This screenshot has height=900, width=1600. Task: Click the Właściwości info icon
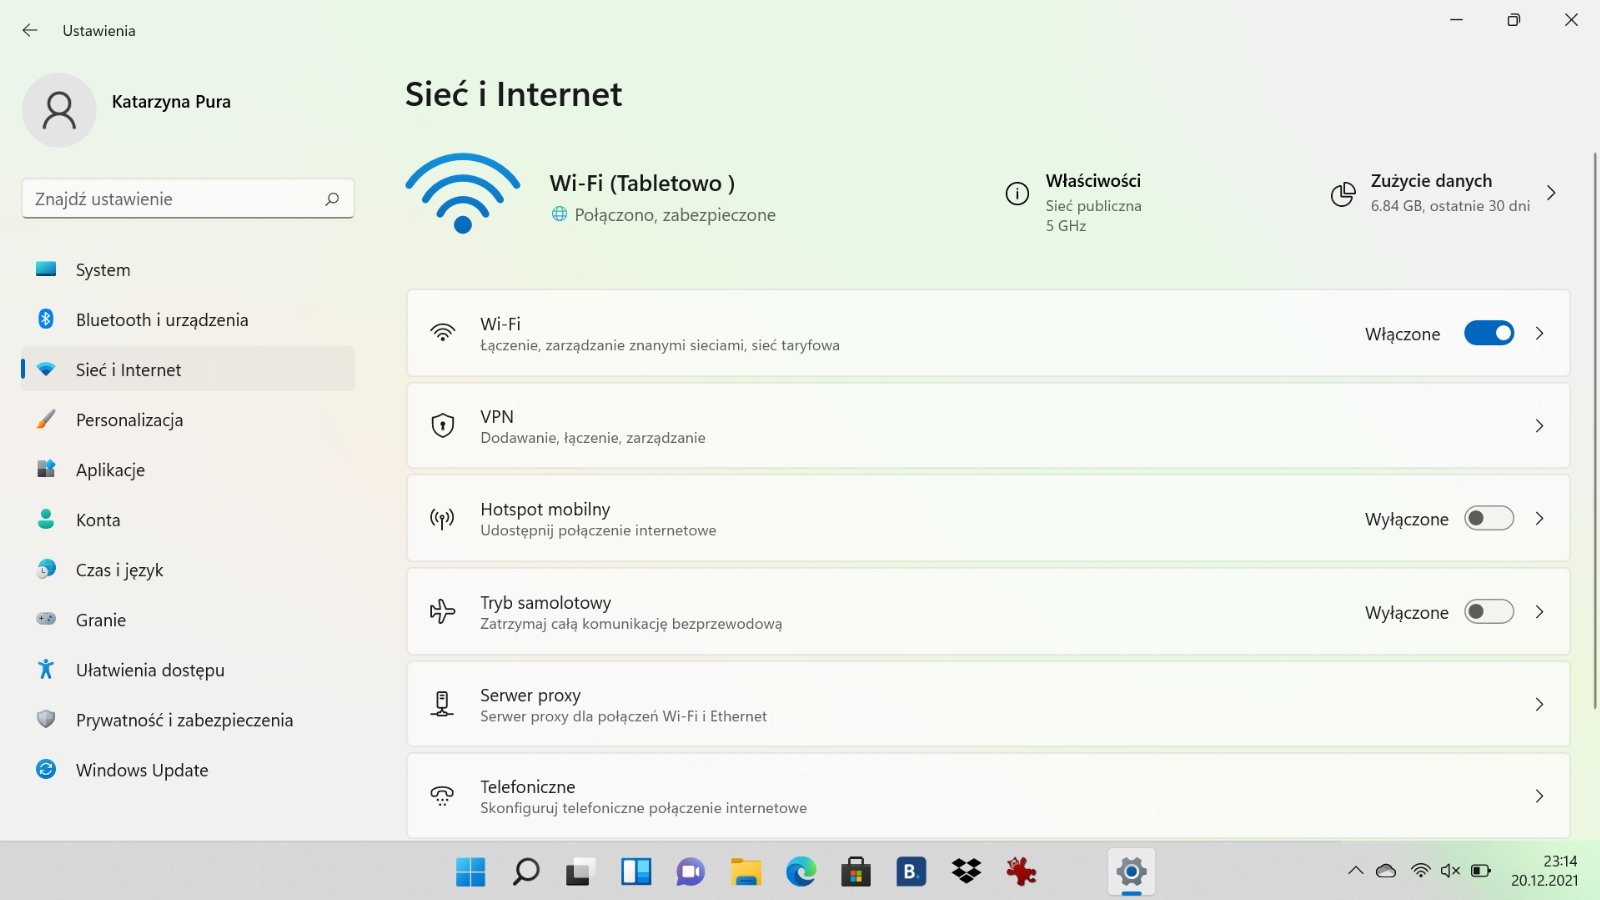click(x=1017, y=194)
